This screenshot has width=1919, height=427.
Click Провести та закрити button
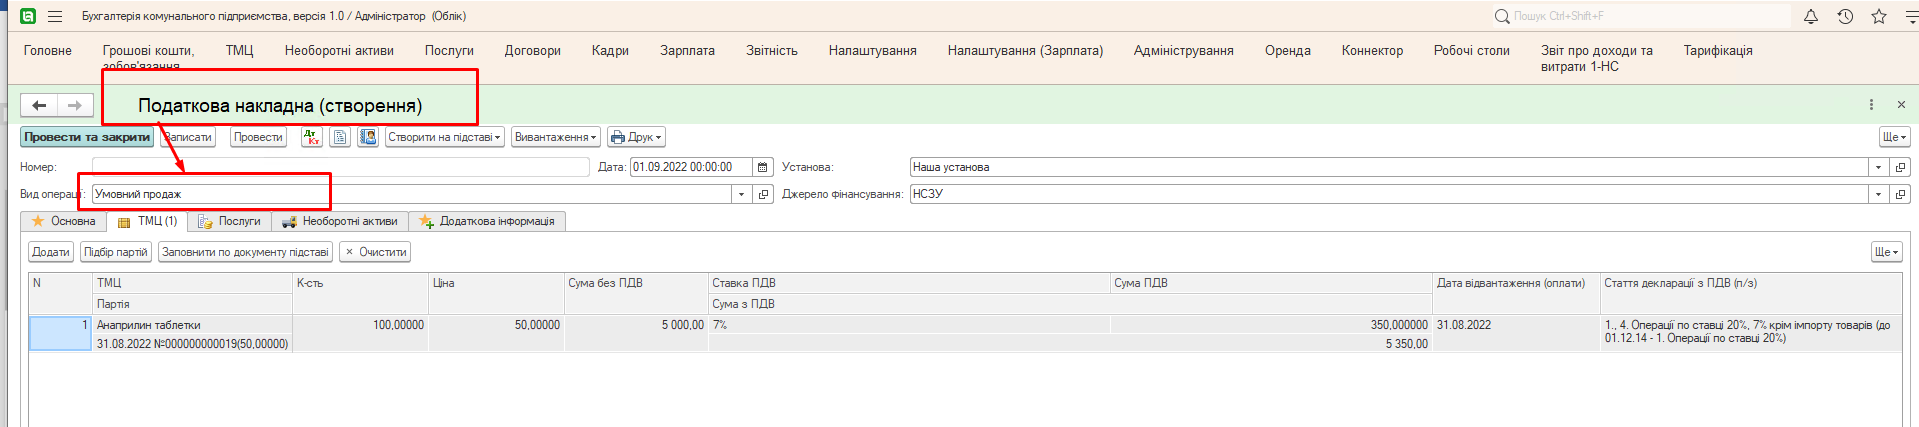coord(87,137)
